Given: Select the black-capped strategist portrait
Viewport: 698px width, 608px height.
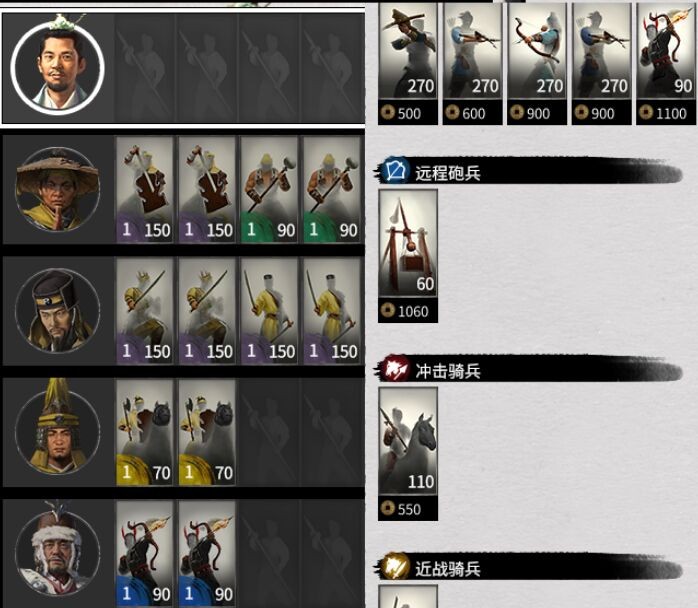Looking at the screenshot, I should pyautogui.click(x=57, y=311).
